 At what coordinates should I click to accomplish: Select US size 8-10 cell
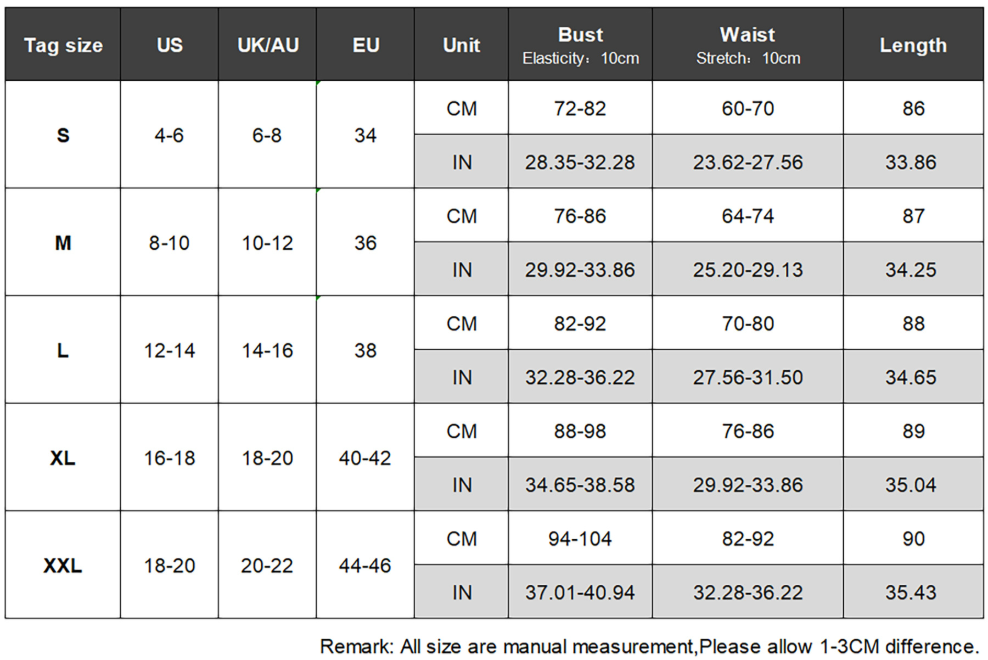pos(169,243)
